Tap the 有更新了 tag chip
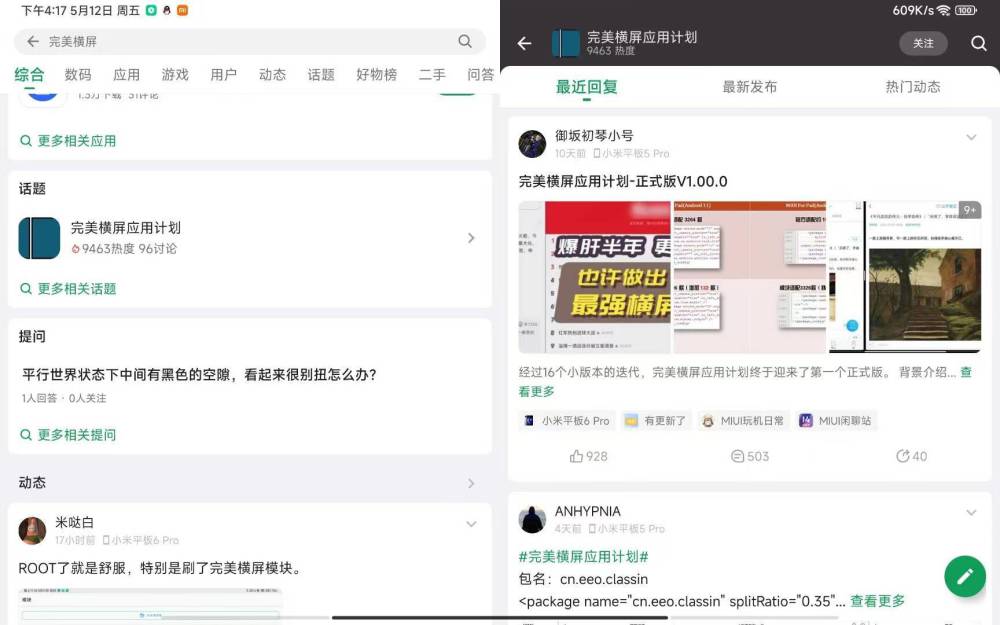The width and height of the screenshot is (1000, 625). [656, 421]
